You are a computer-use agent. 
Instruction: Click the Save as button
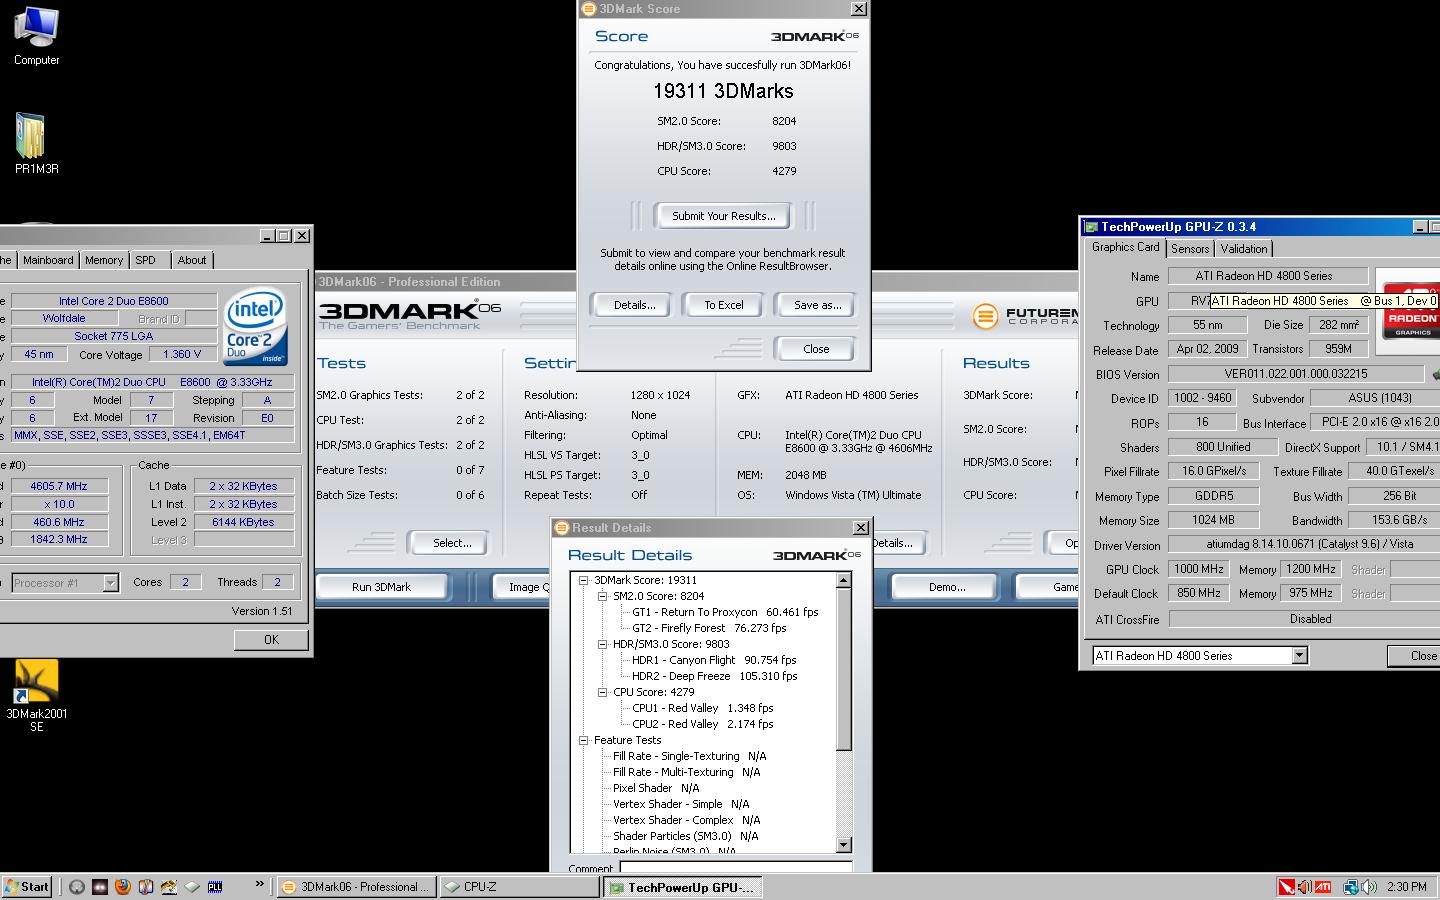click(x=816, y=305)
